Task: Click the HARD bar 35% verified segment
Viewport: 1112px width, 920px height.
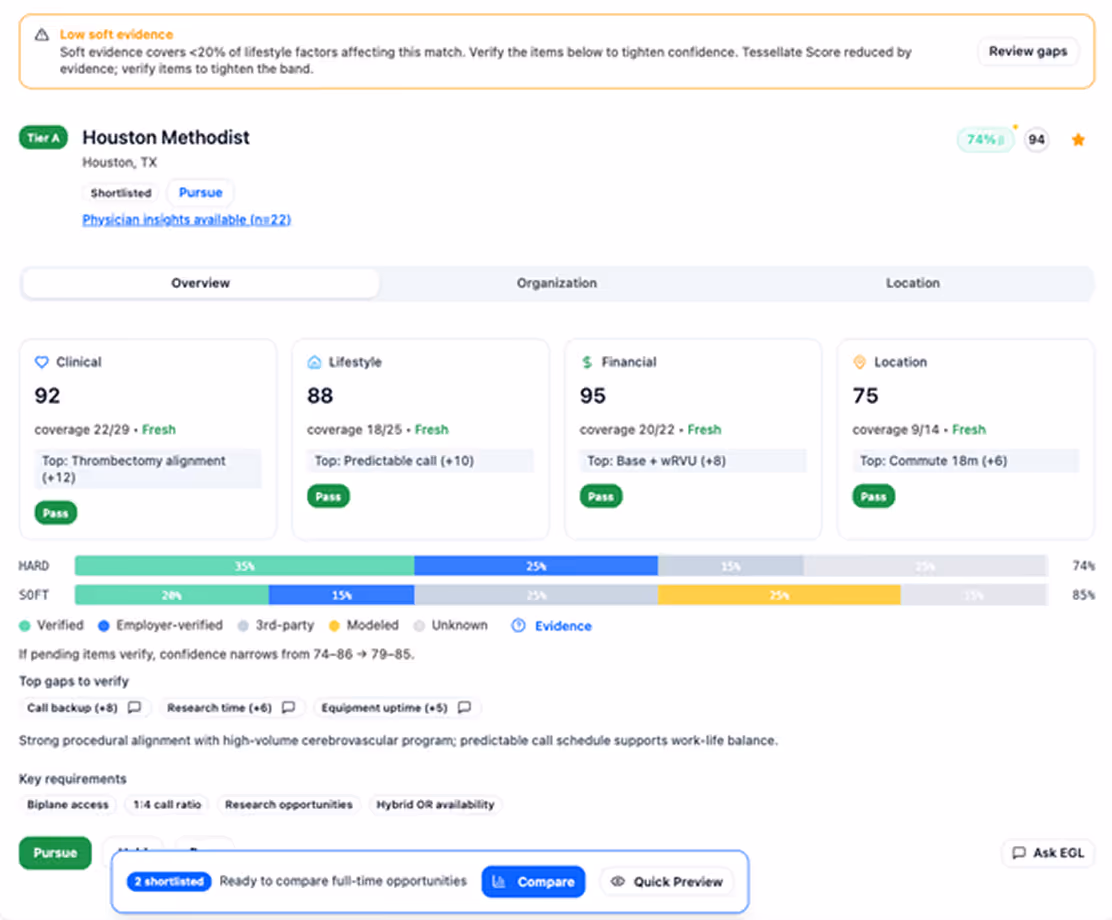Action: pyautogui.click(x=245, y=566)
